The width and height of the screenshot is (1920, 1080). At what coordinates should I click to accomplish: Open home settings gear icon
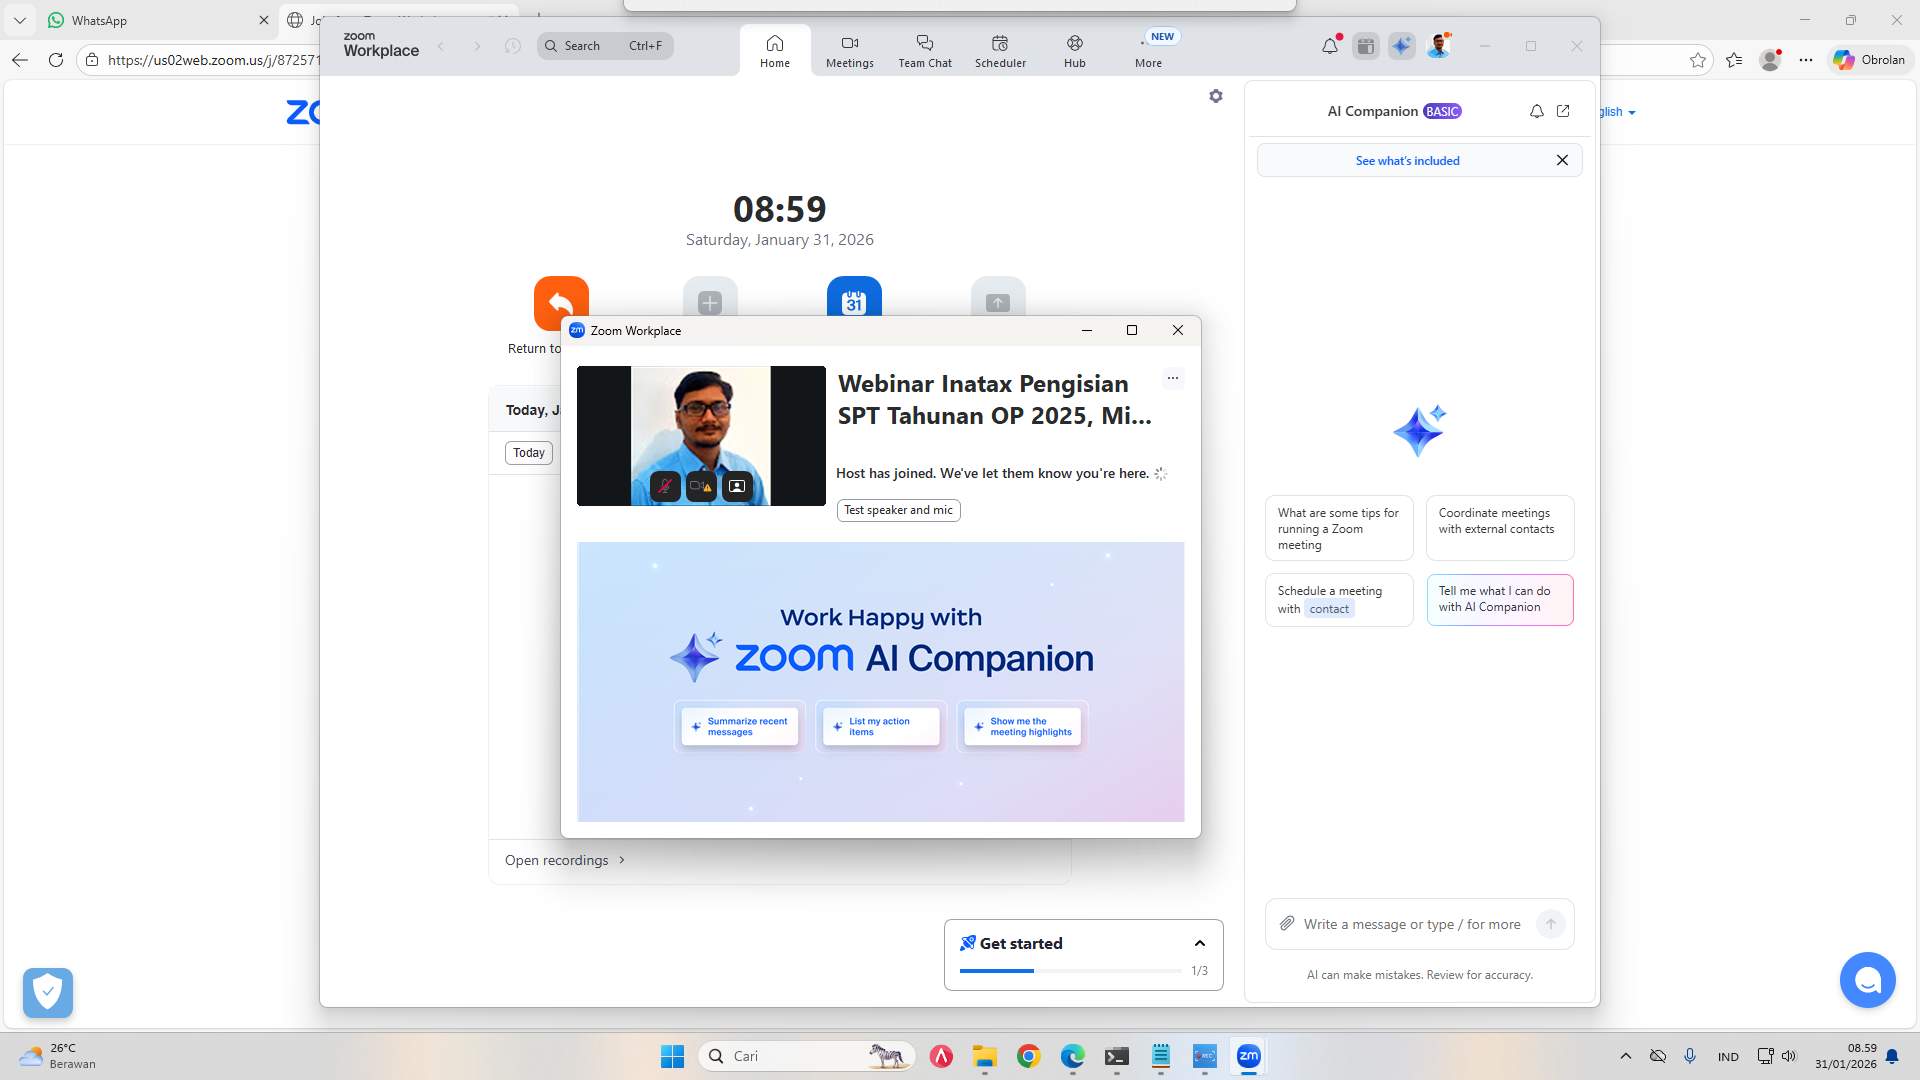click(1215, 96)
